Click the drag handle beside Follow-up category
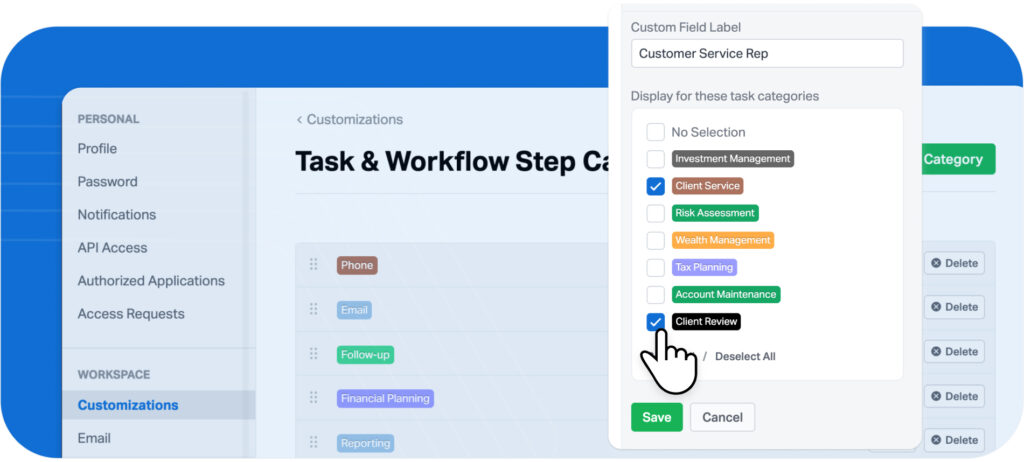 [313, 354]
